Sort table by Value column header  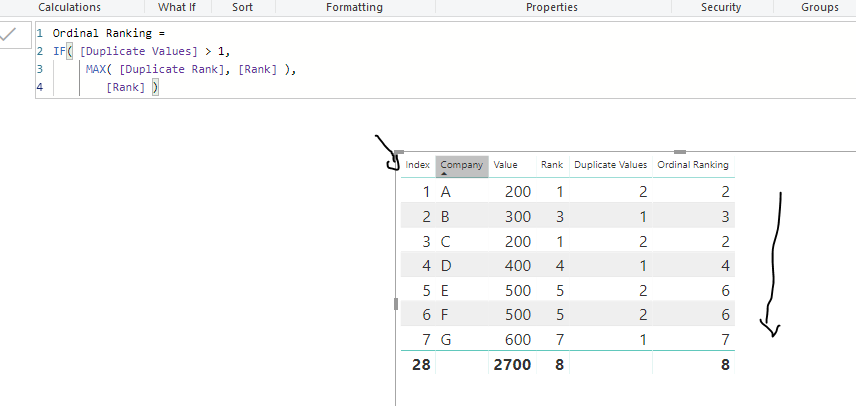[506, 165]
